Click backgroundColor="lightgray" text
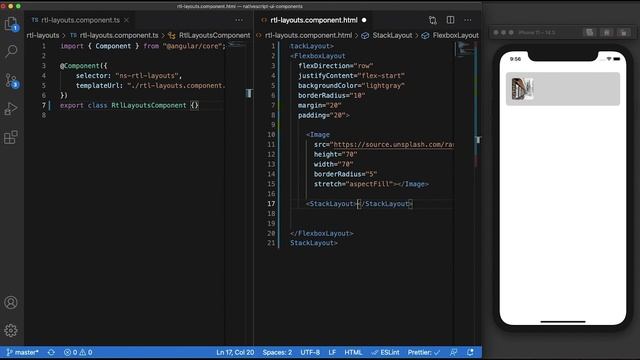This screenshot has height=360, width=640. 351,86
